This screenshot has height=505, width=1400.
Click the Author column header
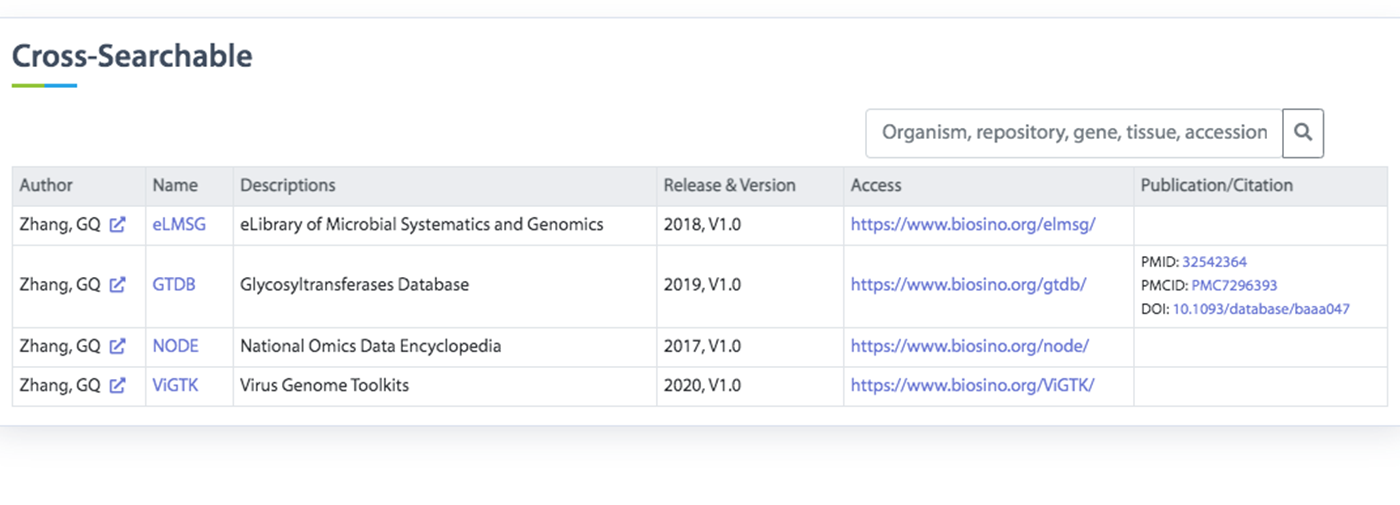pos(46,185)
